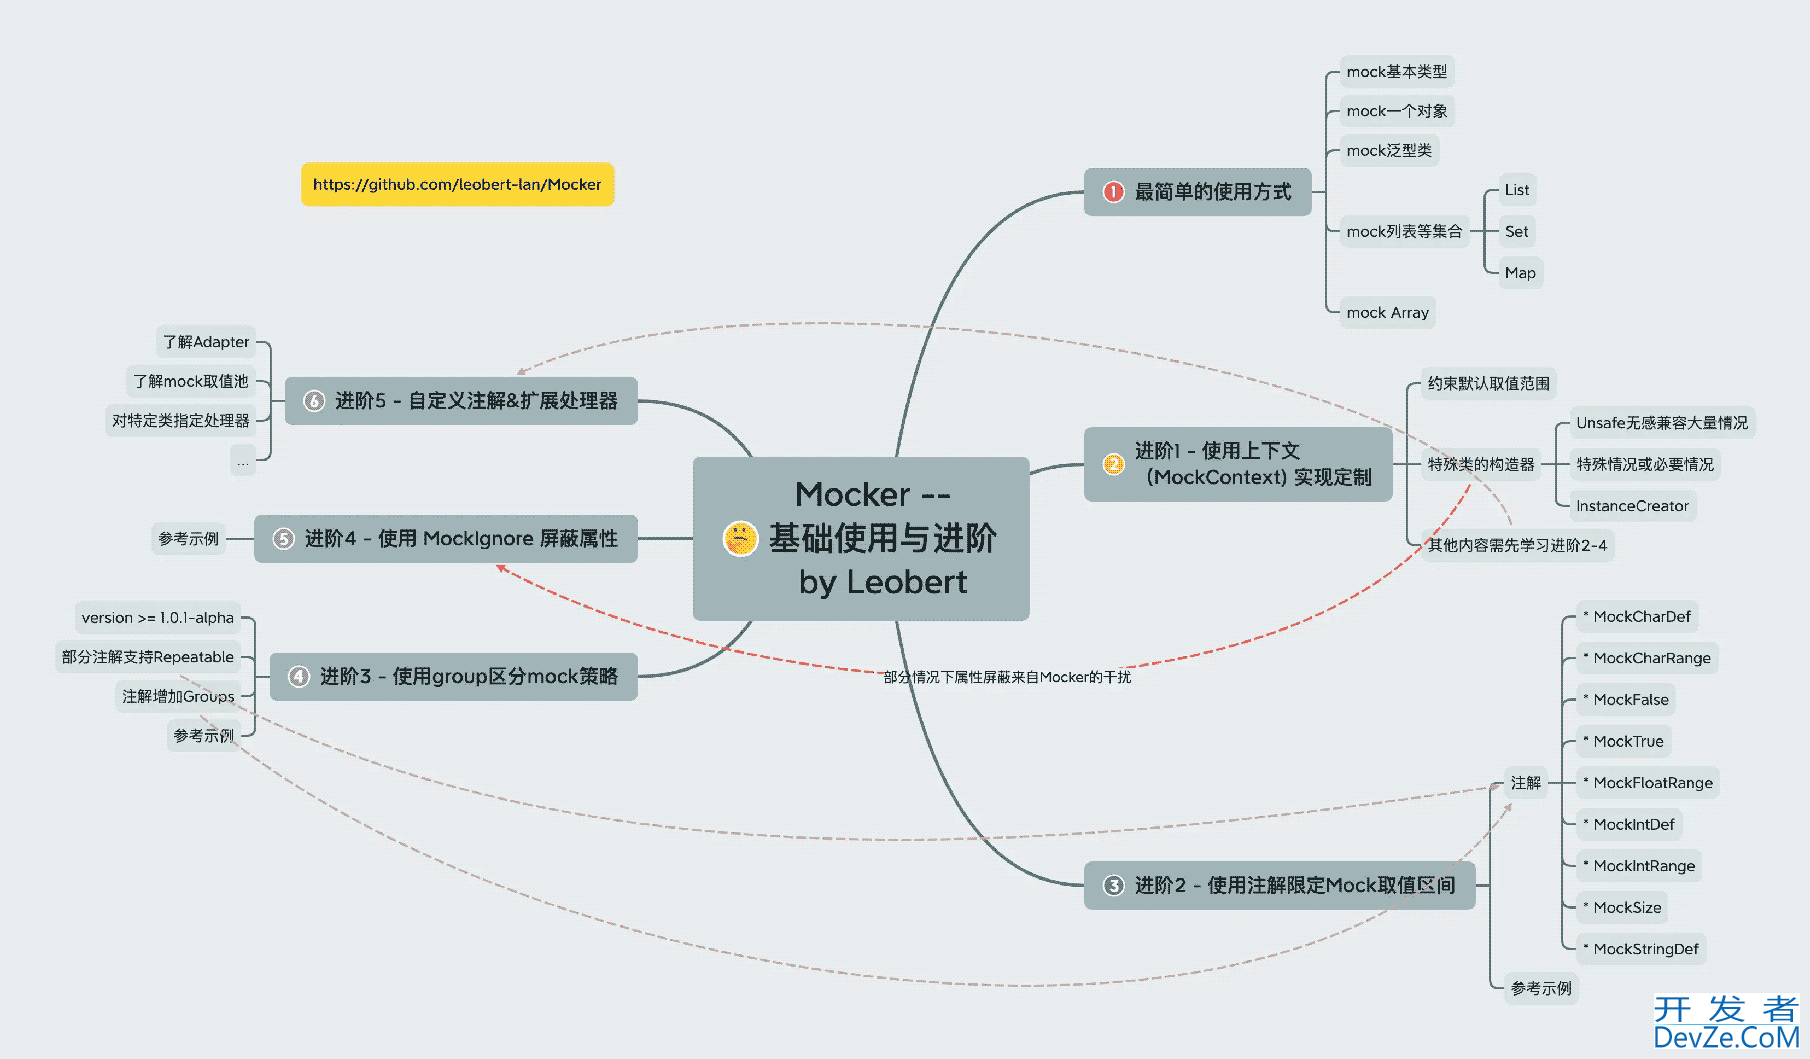Select the 部分注解支持Repeatable node
Image resolution: width=1810 pixels, height=1059 pixels.
point(148,657)
